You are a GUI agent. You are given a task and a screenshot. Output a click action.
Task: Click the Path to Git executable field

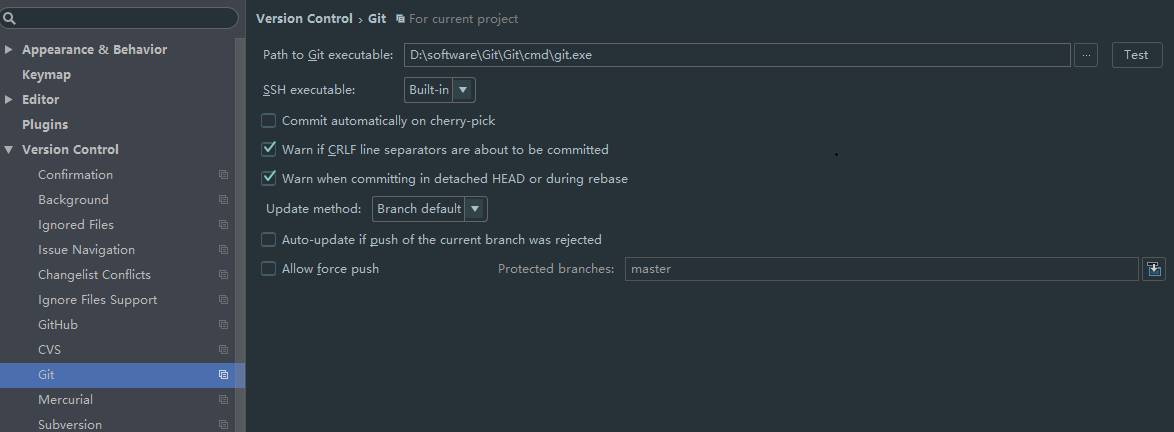[737, 55]
